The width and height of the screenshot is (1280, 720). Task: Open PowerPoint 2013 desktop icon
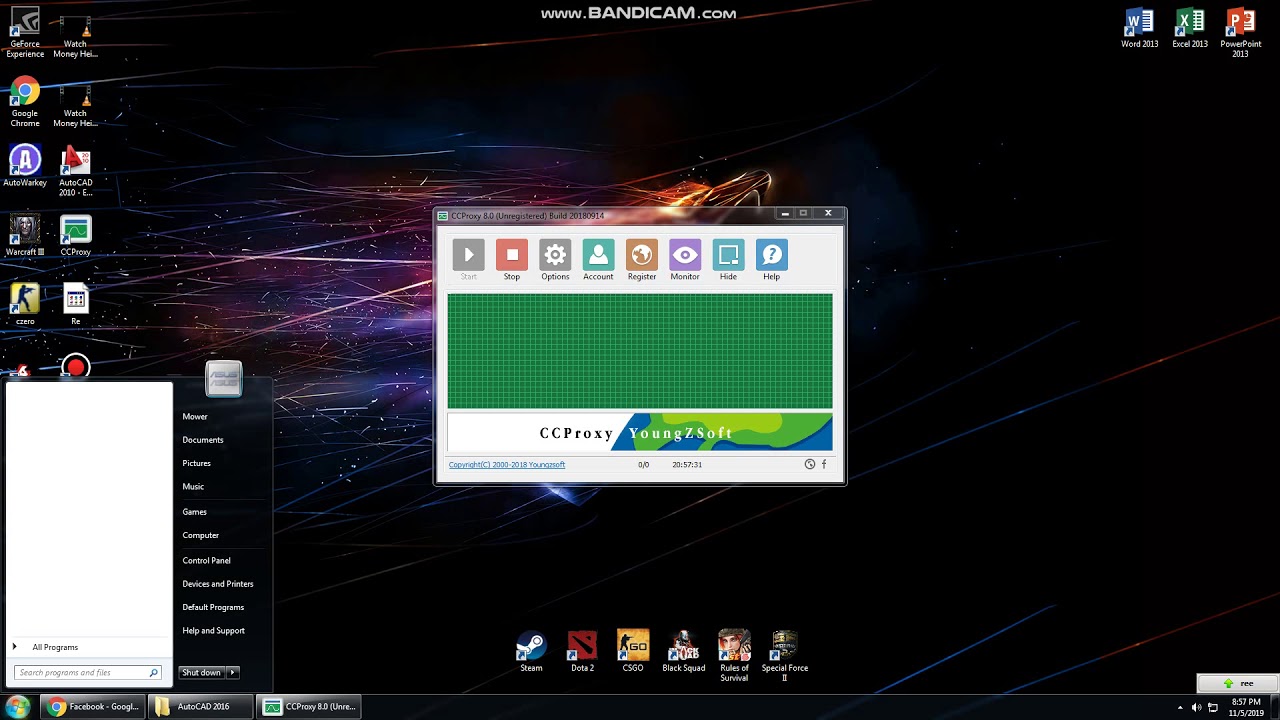click(x=1240, y=32)
